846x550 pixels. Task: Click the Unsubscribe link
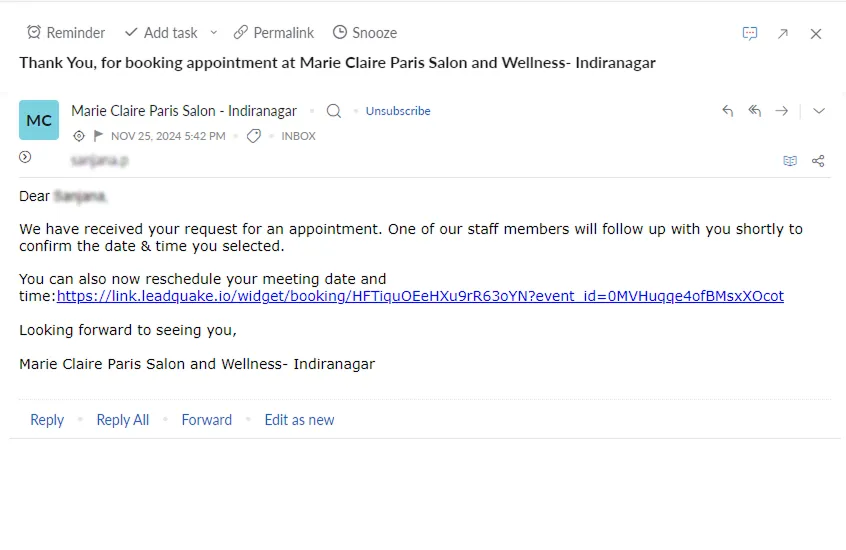click(398, 111)
